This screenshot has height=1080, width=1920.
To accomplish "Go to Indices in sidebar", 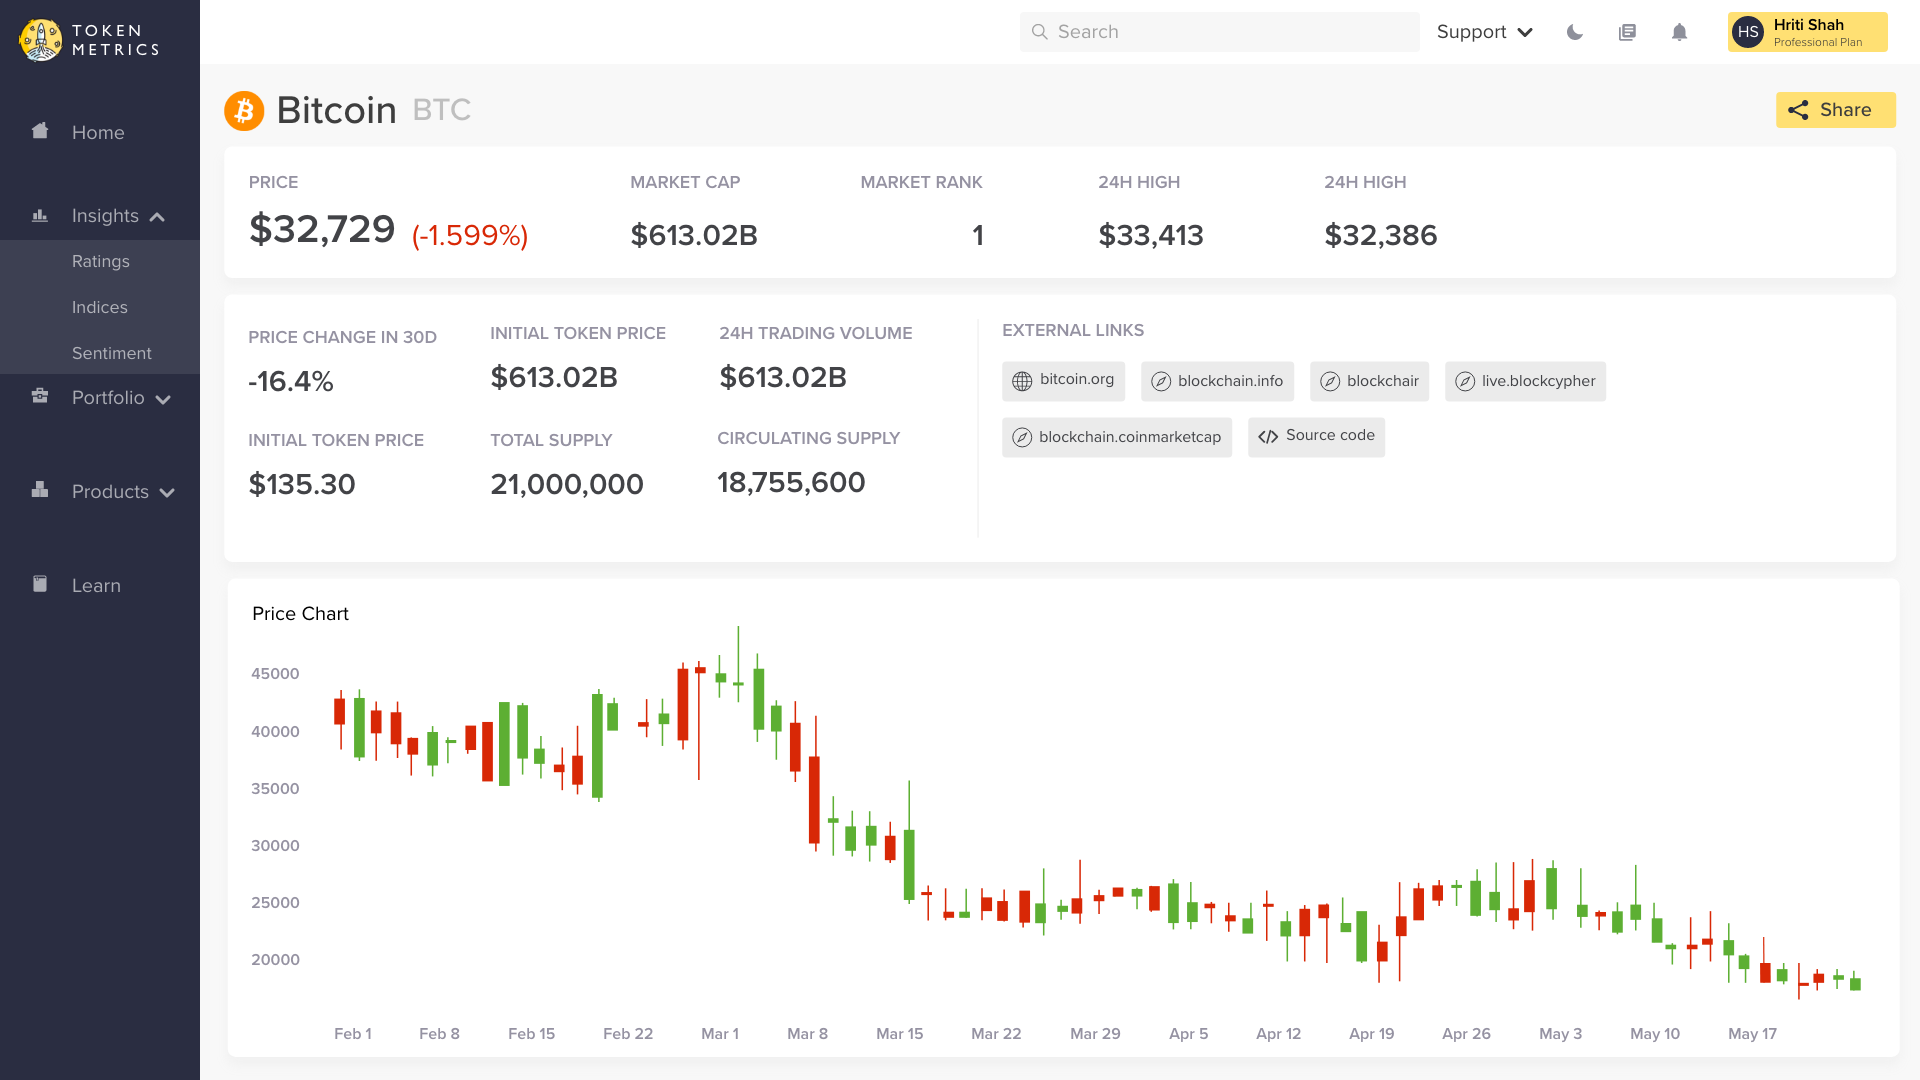I will coord(100,307).
